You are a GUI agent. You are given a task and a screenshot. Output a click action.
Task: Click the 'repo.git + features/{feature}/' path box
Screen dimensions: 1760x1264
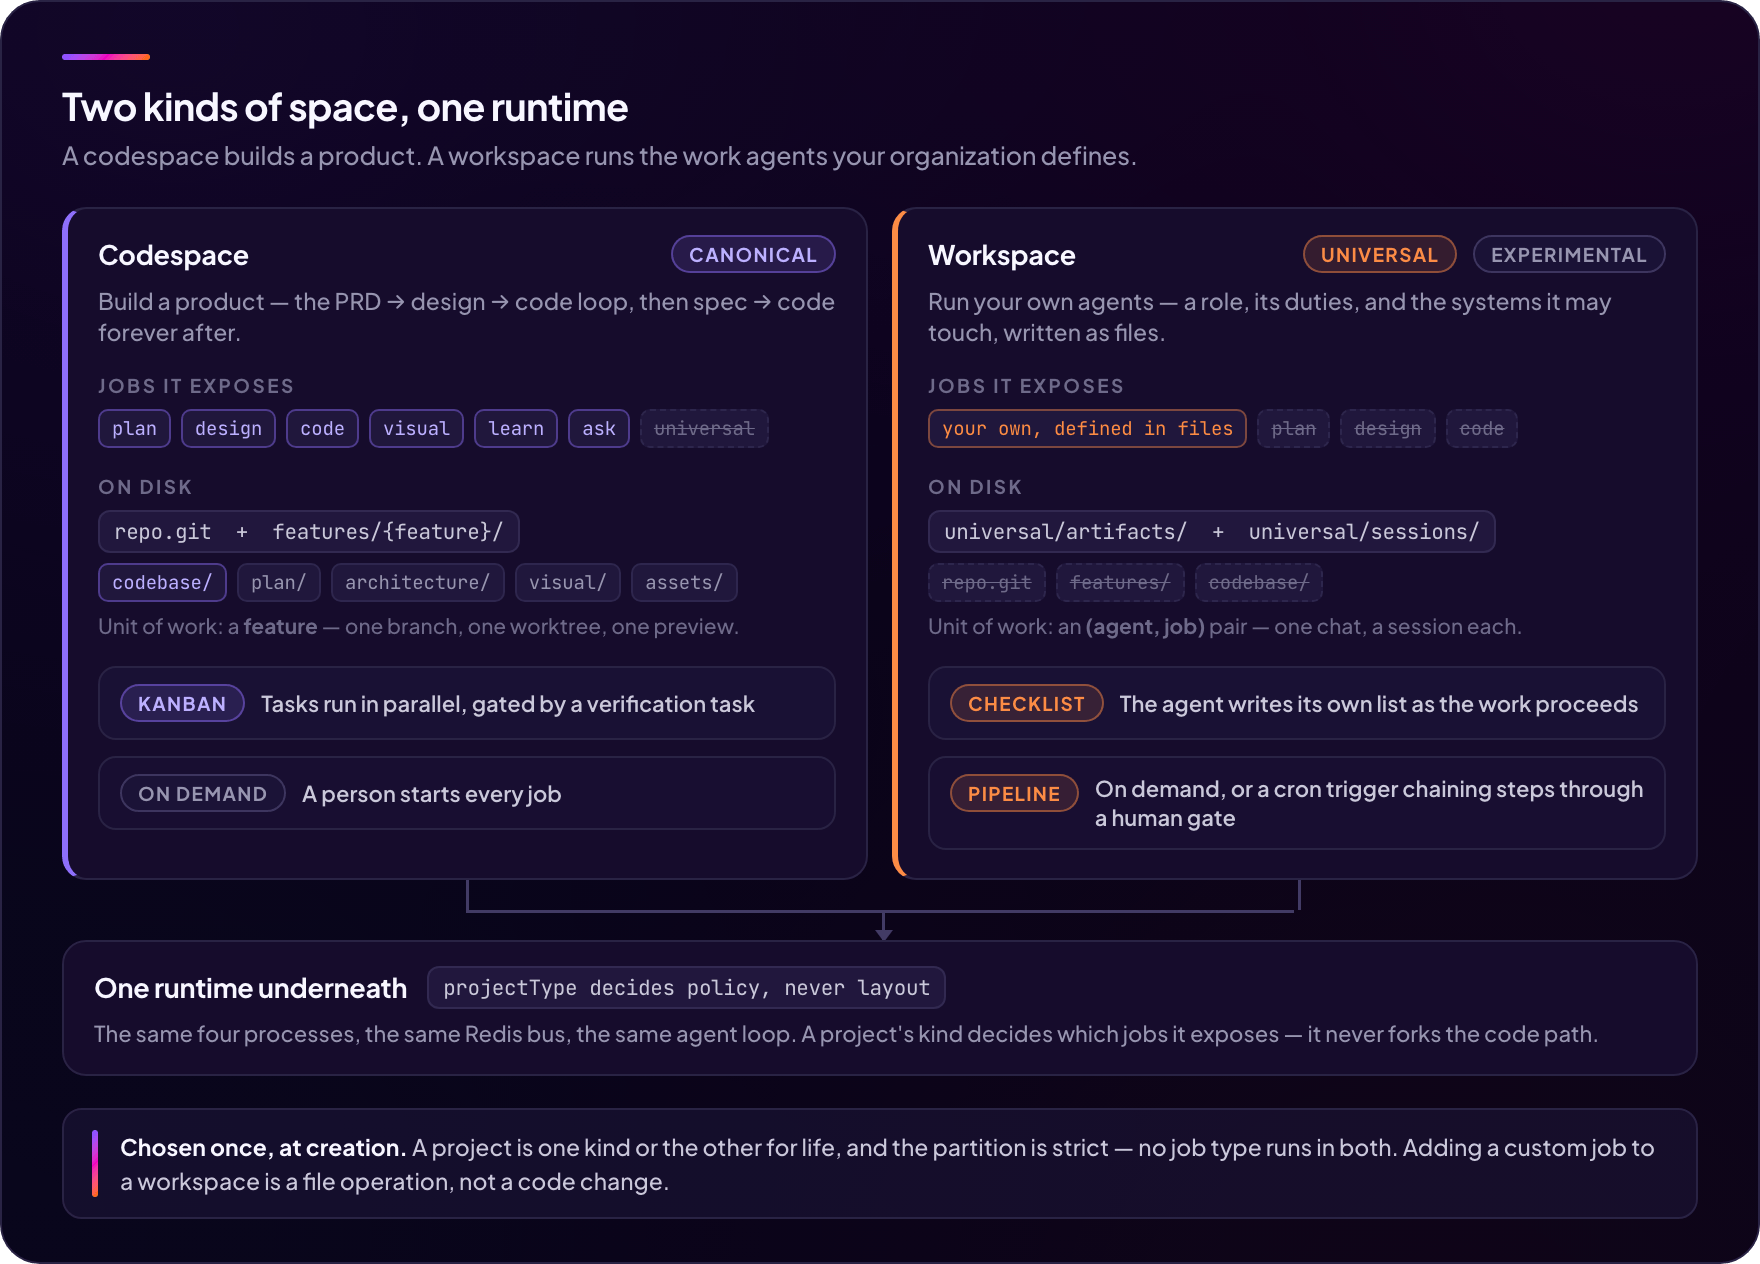tap(308, 531)
